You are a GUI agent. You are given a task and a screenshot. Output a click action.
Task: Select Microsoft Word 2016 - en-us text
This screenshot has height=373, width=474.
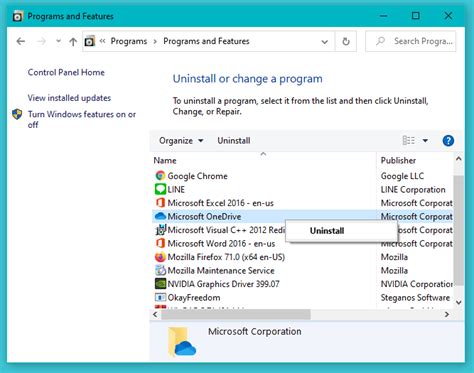coord(221,244)
